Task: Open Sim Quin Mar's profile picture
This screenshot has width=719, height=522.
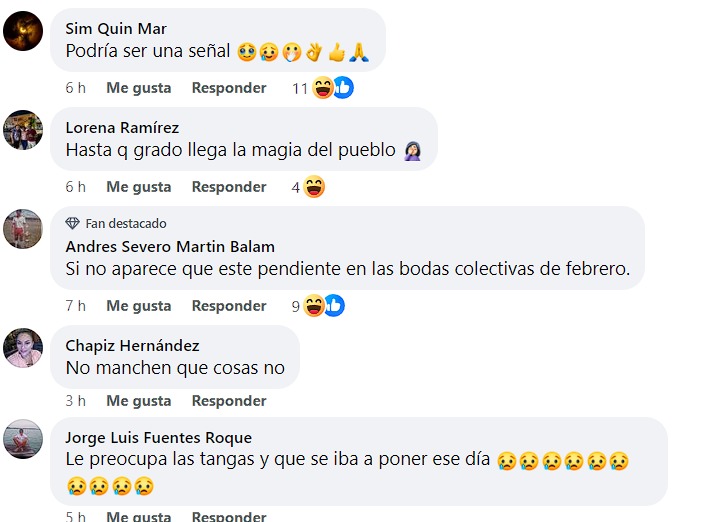Action: pos(23,31)
